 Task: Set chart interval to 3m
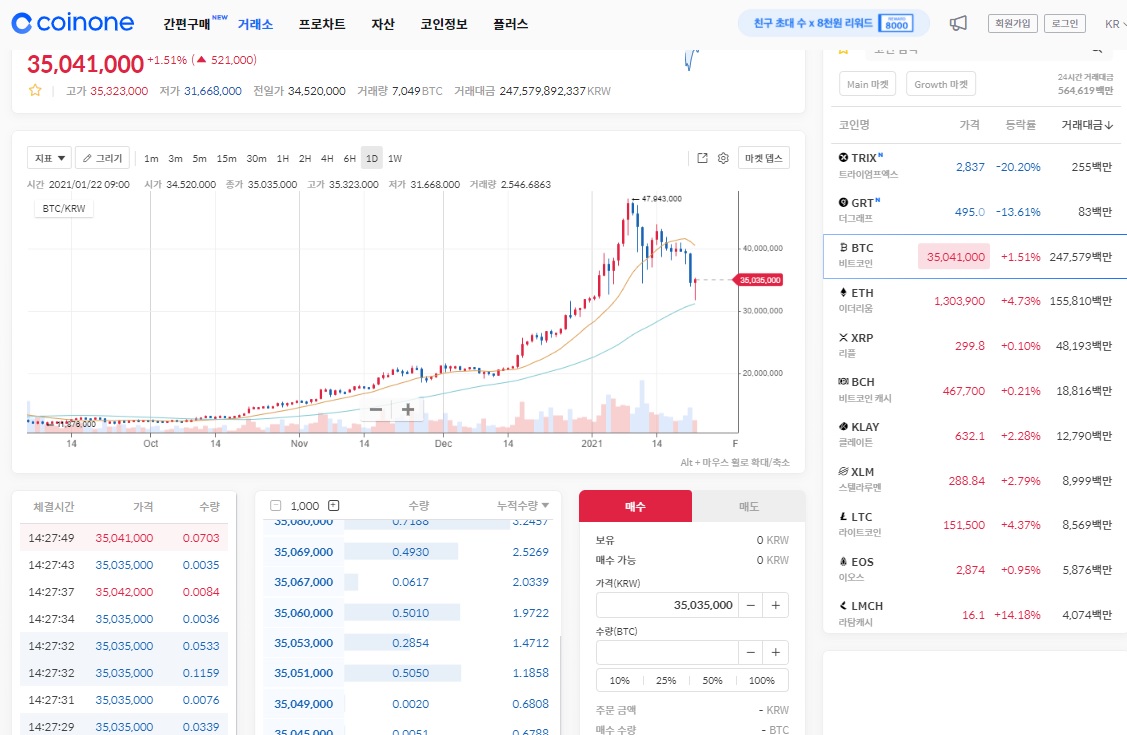coord(175,159)
